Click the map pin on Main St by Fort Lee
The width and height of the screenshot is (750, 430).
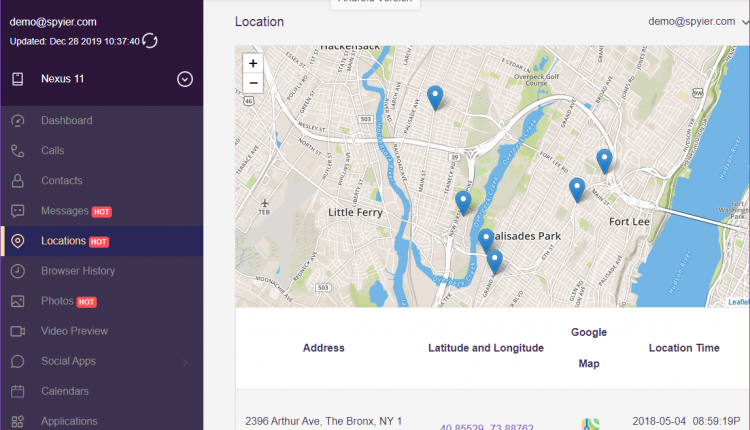[x=577, y=190]
